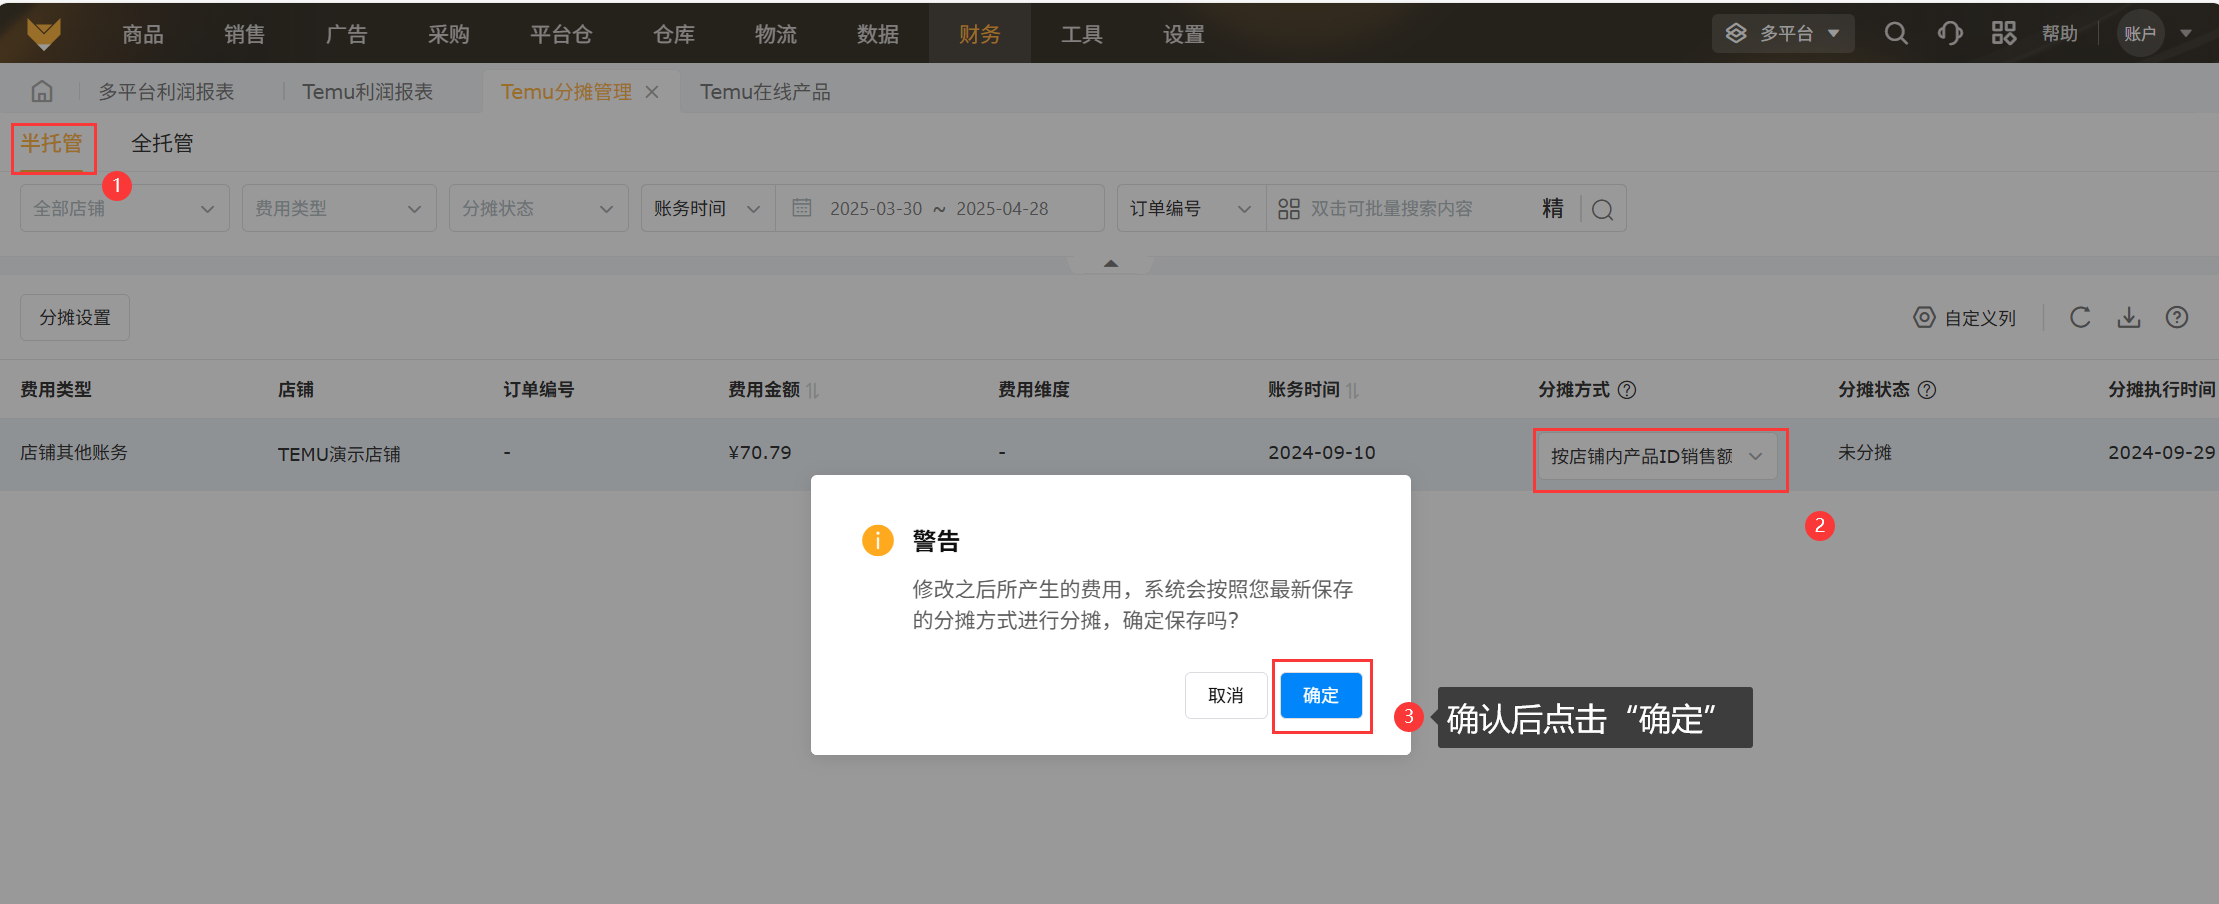Open the apps grid icon
2219x904 pixels.
pos(2004,33)
